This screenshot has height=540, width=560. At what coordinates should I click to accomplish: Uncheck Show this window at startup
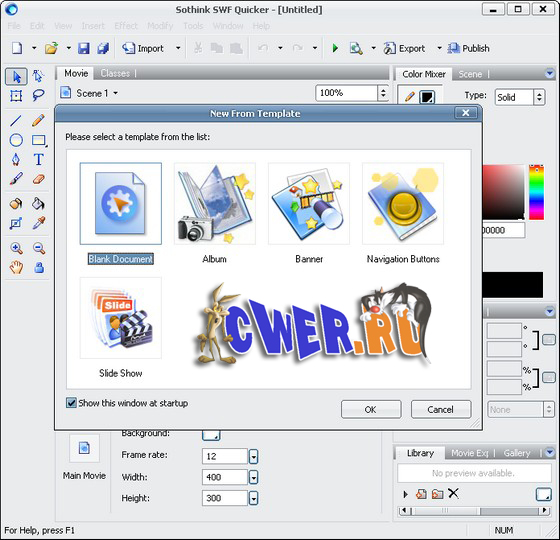[x=71, y=403]
